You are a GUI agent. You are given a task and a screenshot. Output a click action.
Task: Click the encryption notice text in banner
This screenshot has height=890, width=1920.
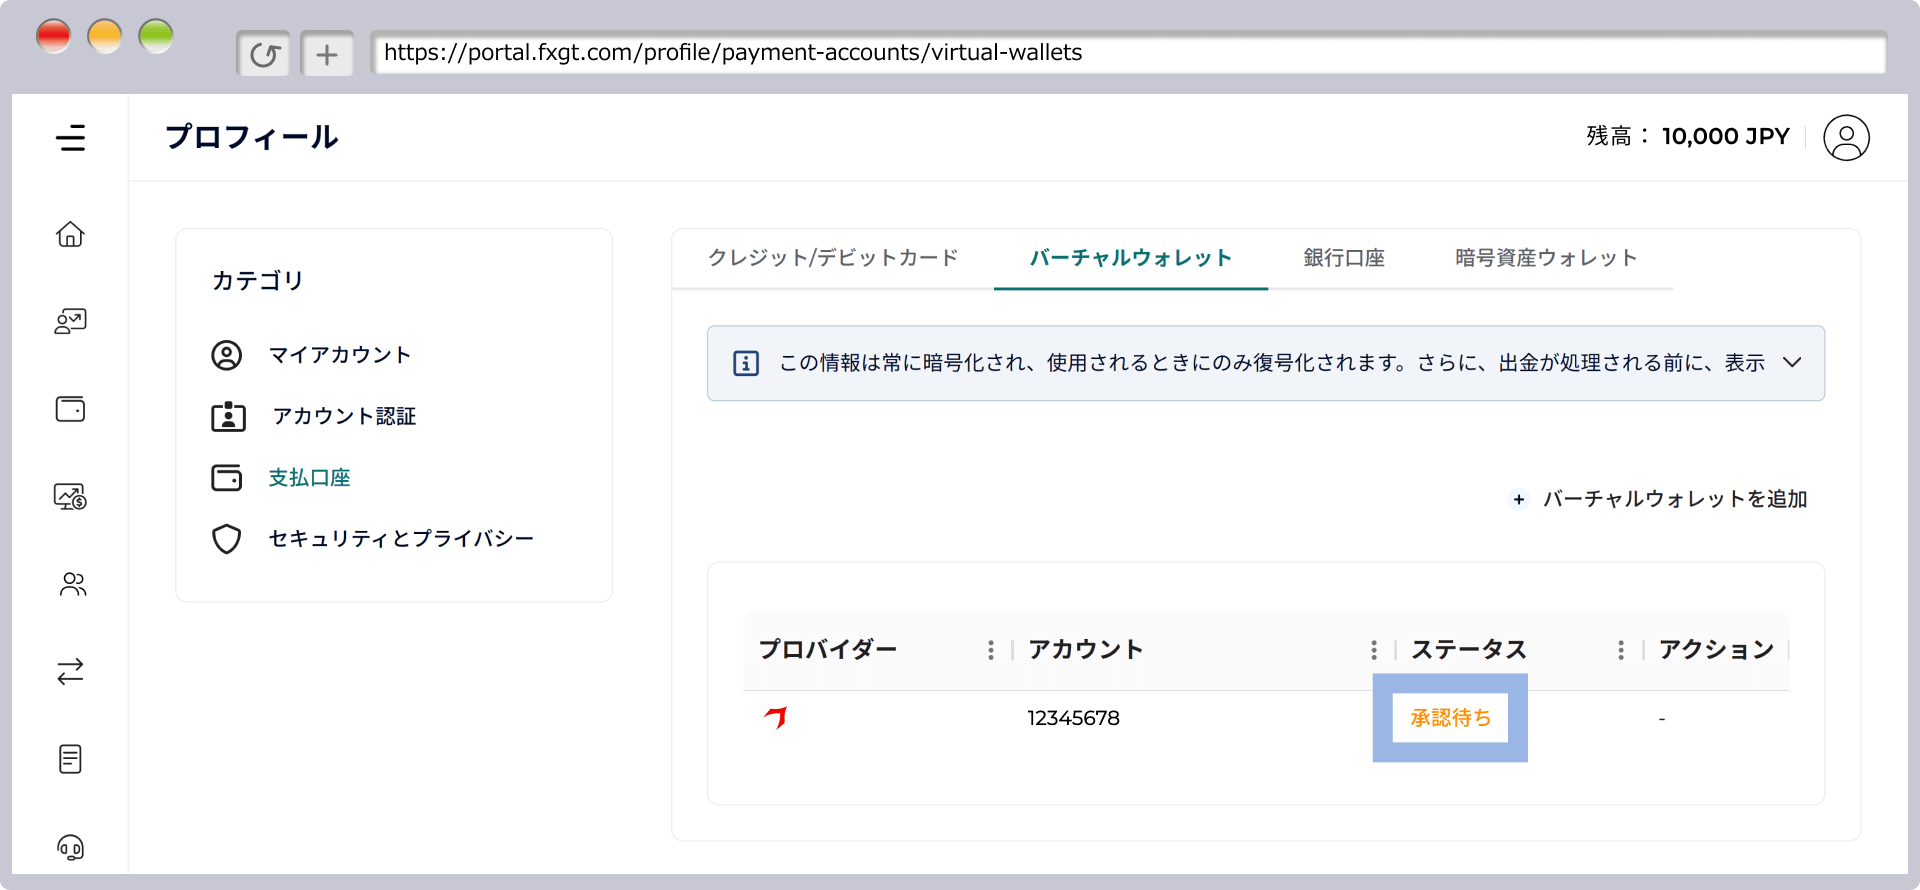click(1272, 363)
